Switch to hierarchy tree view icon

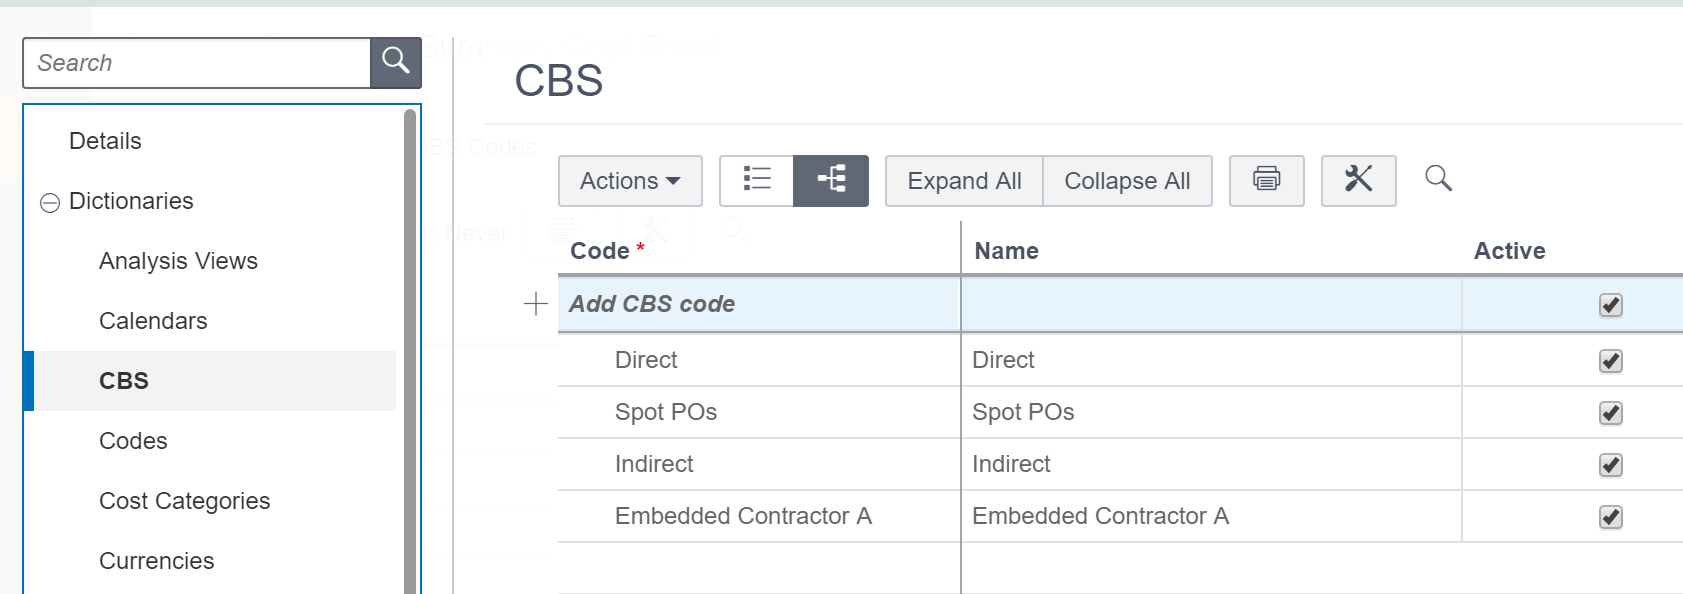(831, 180)
